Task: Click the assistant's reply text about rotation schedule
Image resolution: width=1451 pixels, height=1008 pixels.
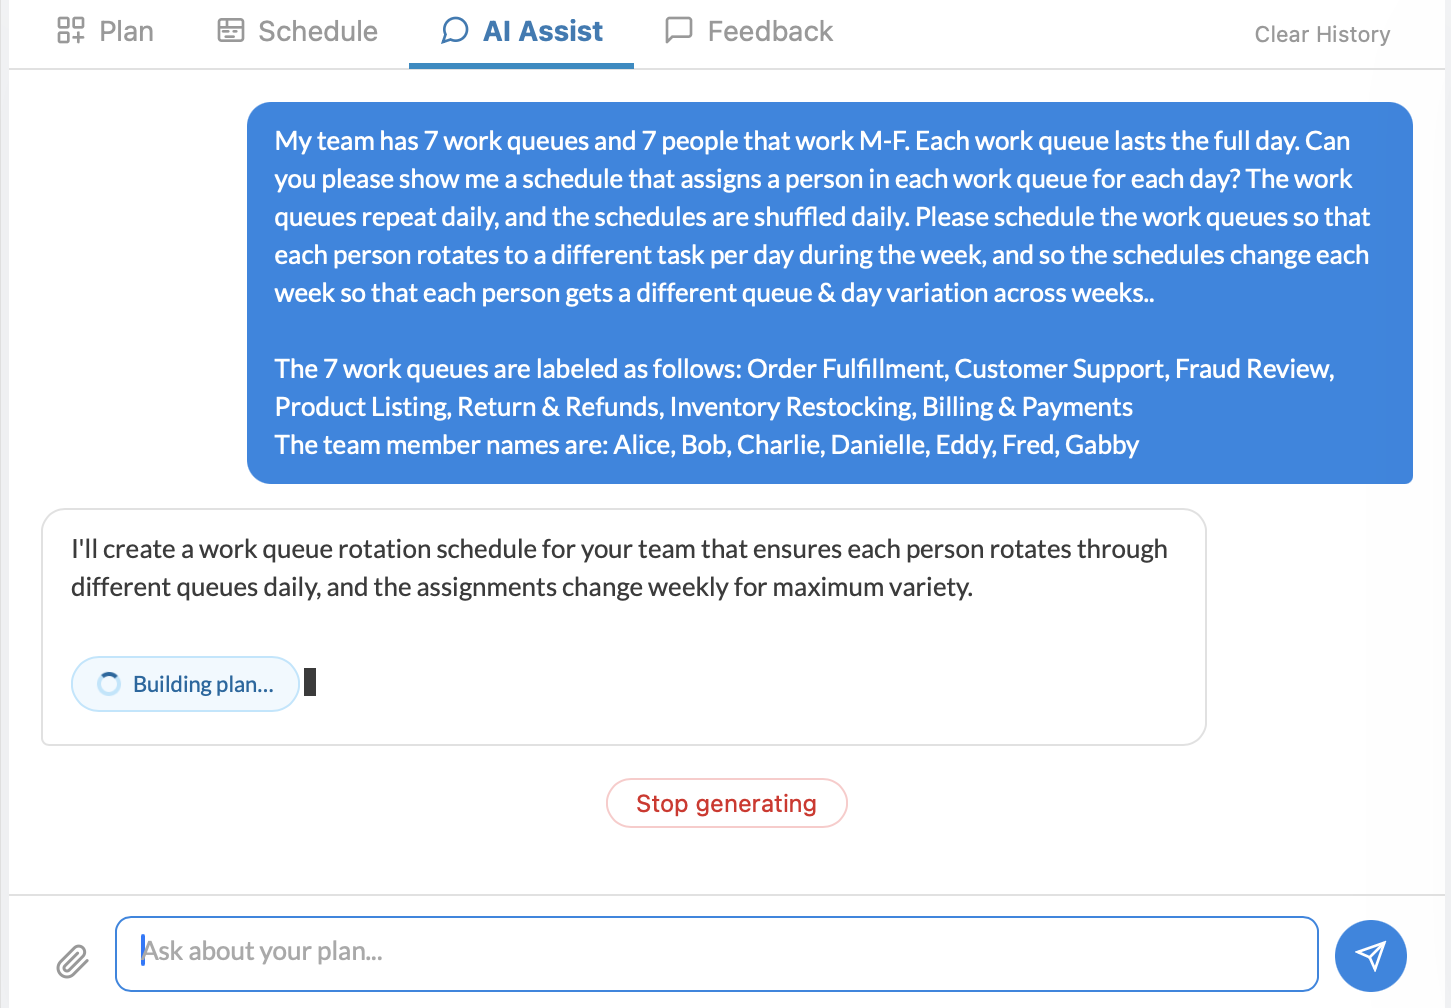Action: 620,568
